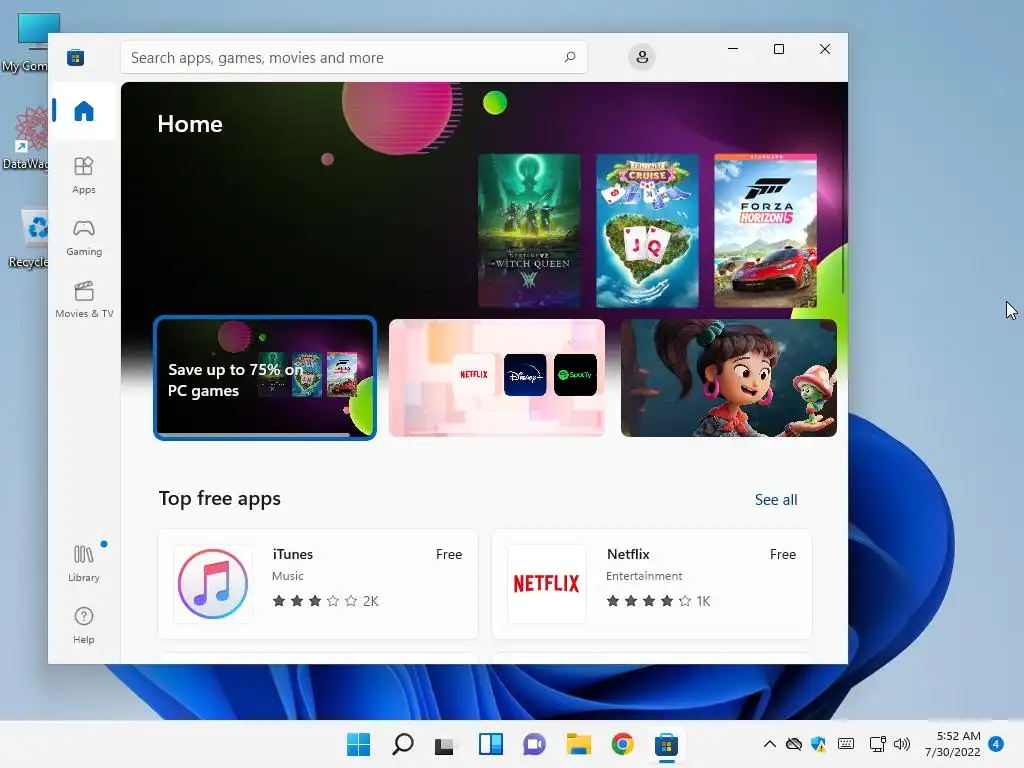1024x768 pixels.
Task: Open Chat app on taskbar
Action: coord(534,744)
